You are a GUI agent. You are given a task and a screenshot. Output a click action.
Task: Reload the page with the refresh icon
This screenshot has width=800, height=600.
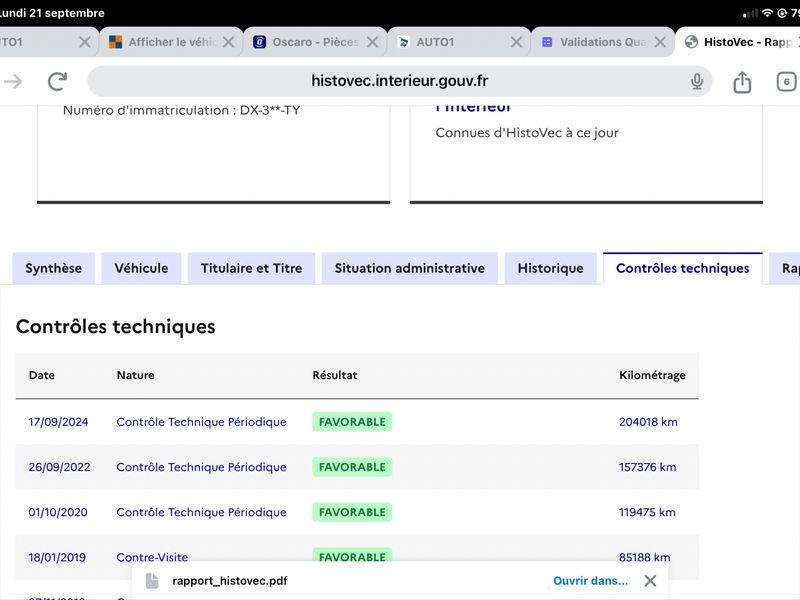(57, 81)
